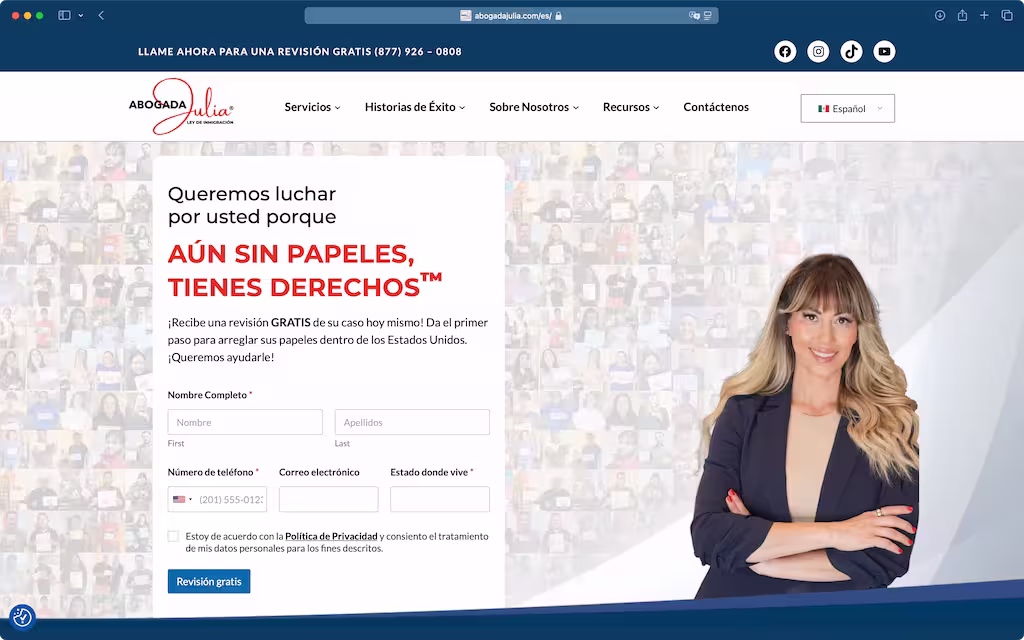
Task: Click the abogadajulia.com/es/ address bar
Action: click(x=511, y=16)
